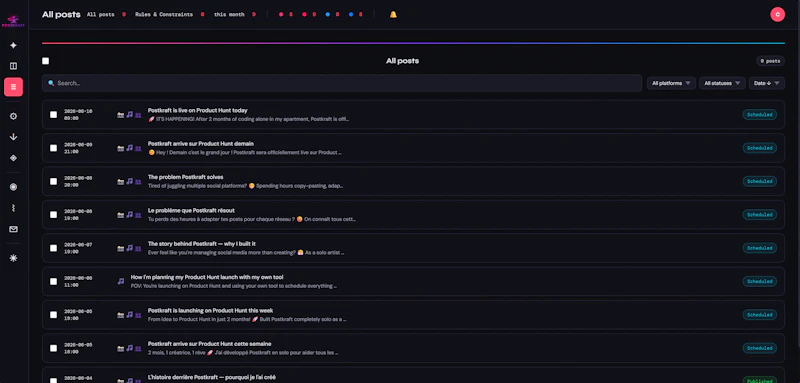
Task: Click the first blue dot indicator in header
Action: (328, 15)
